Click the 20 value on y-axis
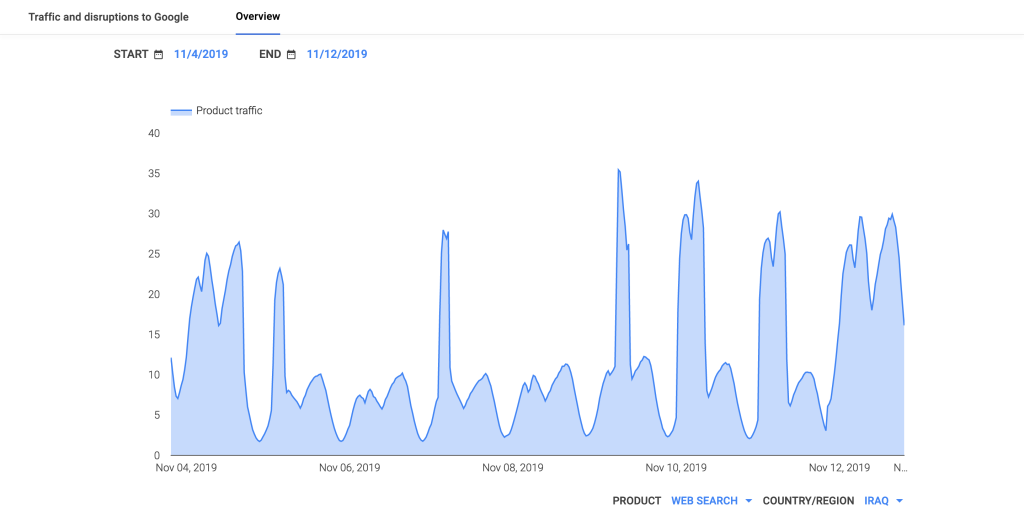The height and width of the screenshot is (530, 1024). click(154, 294)
